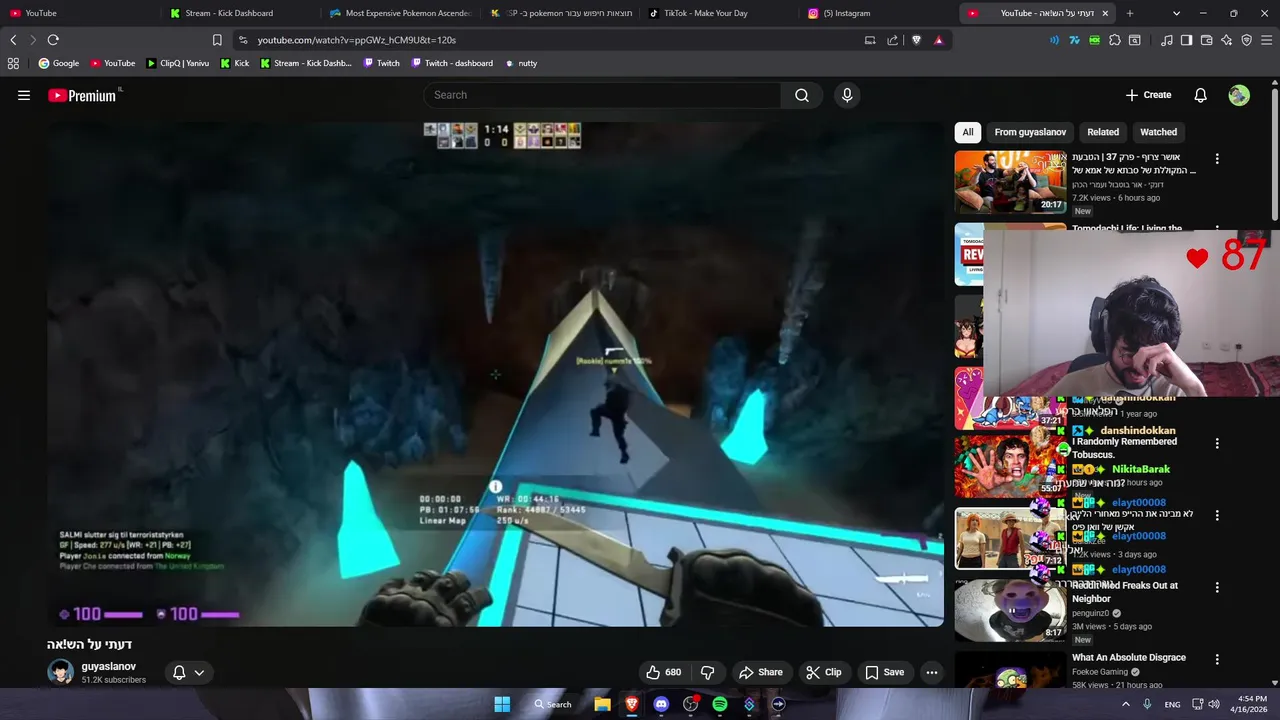
Task: Click the browser address bar URL
Action: click(356, 40)
